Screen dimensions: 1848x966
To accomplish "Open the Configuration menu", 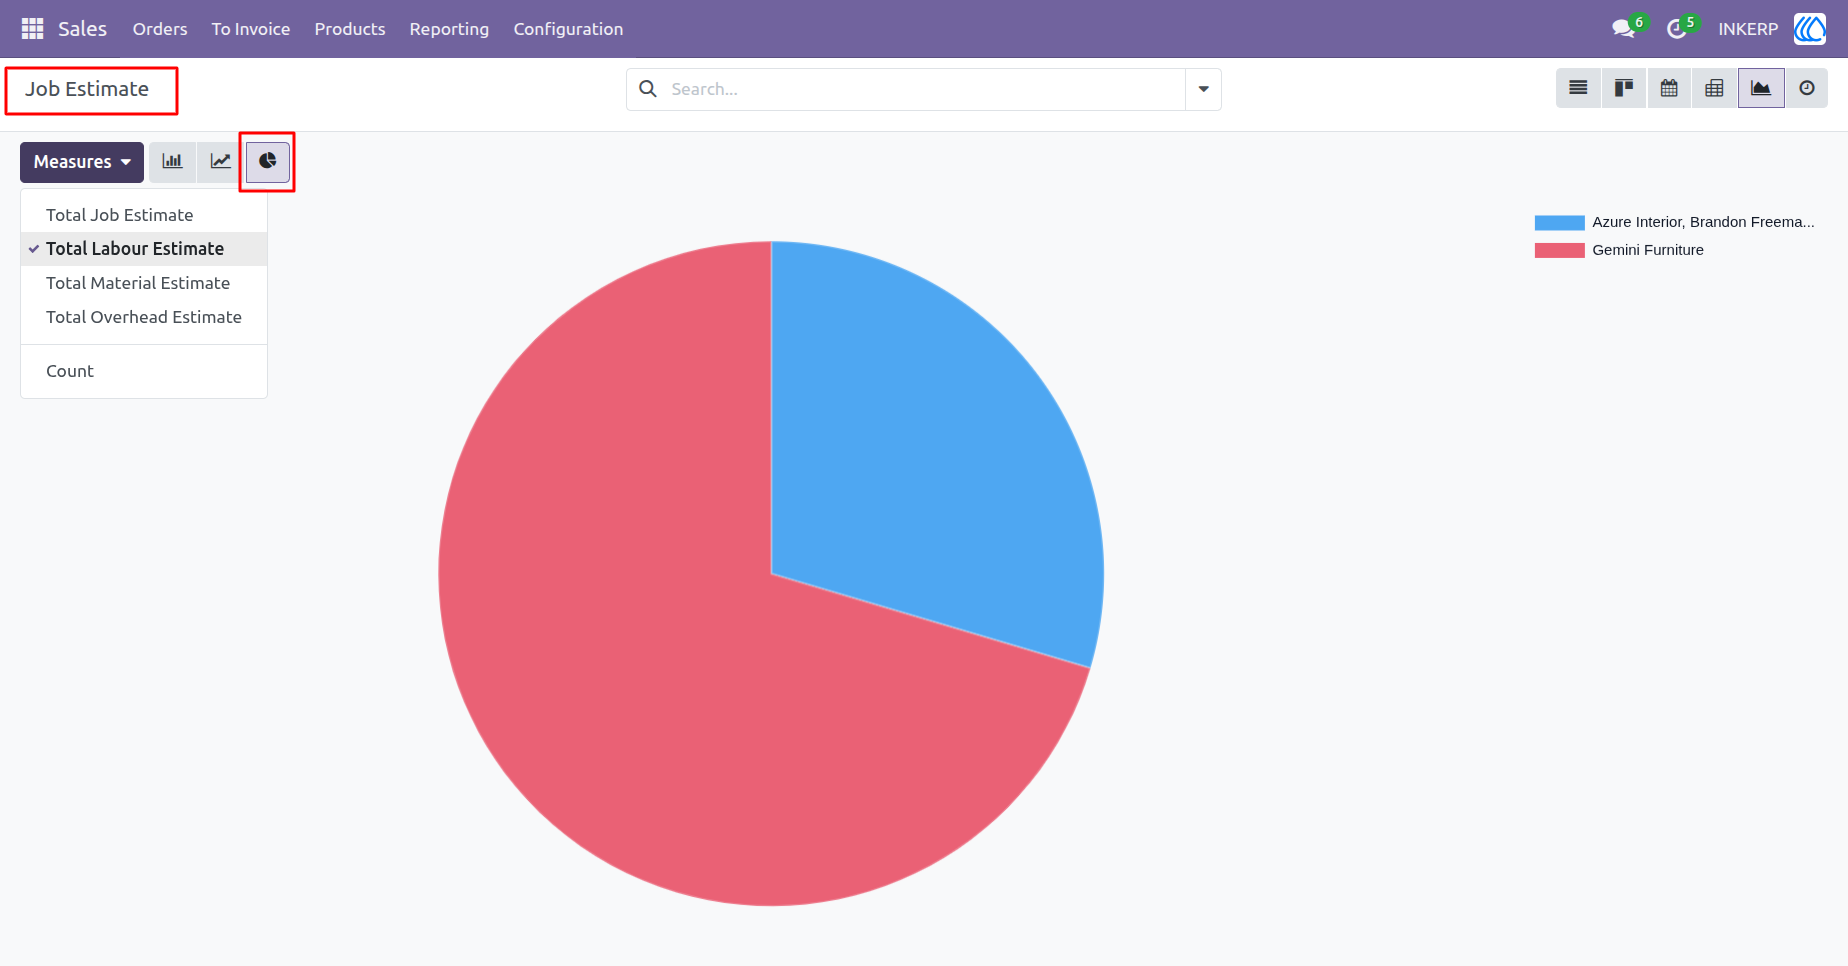I will (568, 29).
